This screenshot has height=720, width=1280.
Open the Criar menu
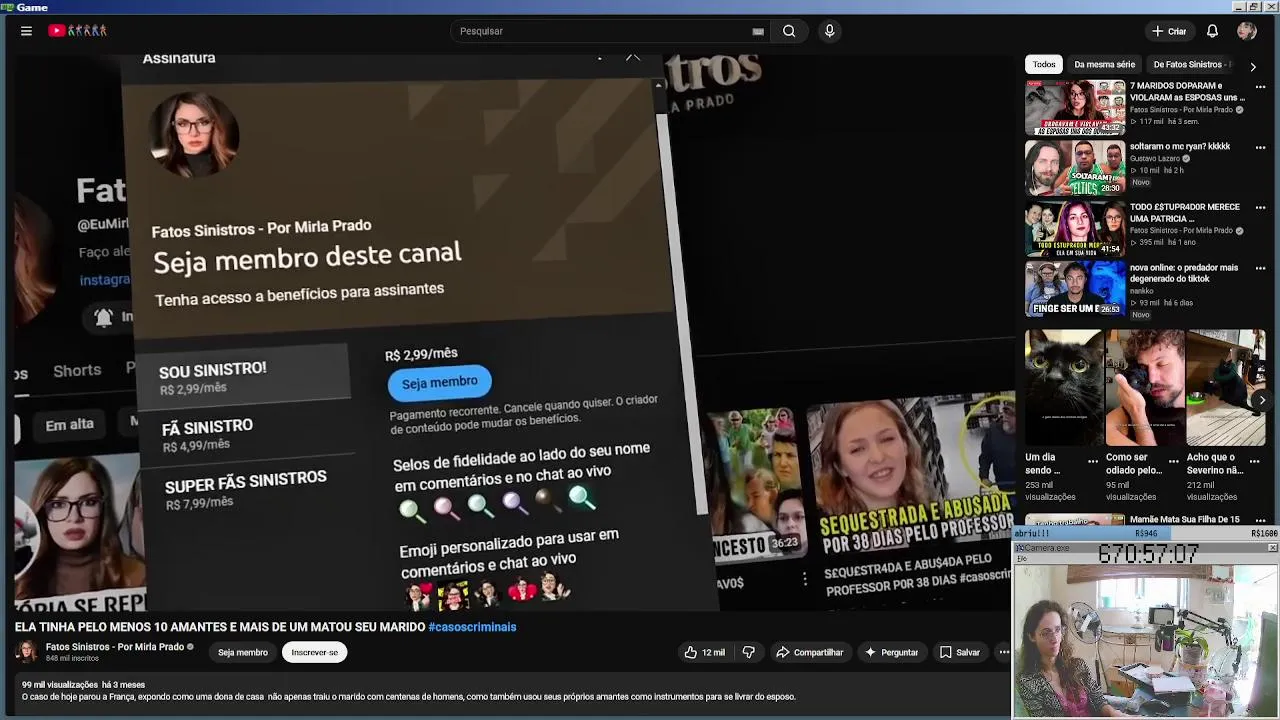(x=1168, y=31)
